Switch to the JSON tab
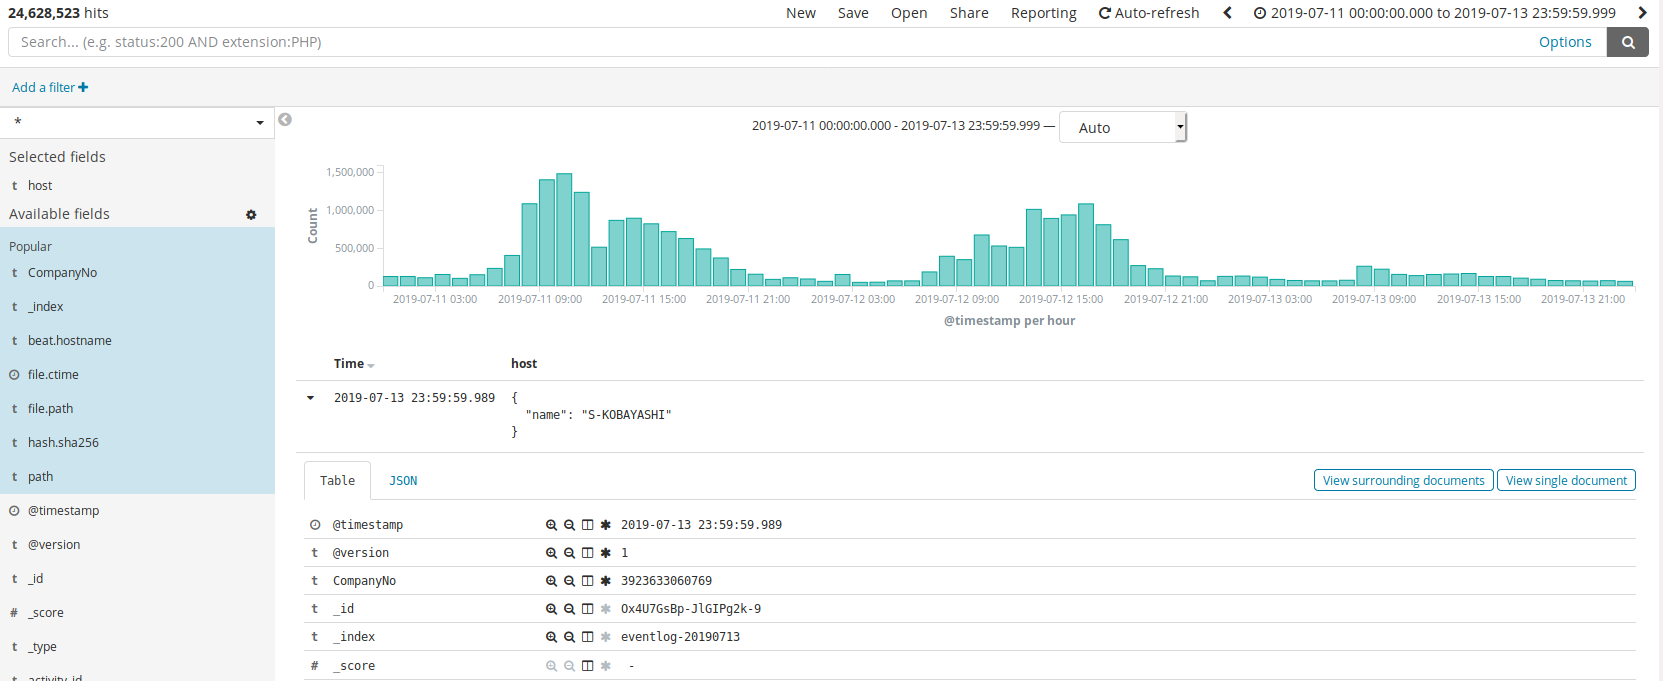The image size is (1663, 681). pos(403,481)
